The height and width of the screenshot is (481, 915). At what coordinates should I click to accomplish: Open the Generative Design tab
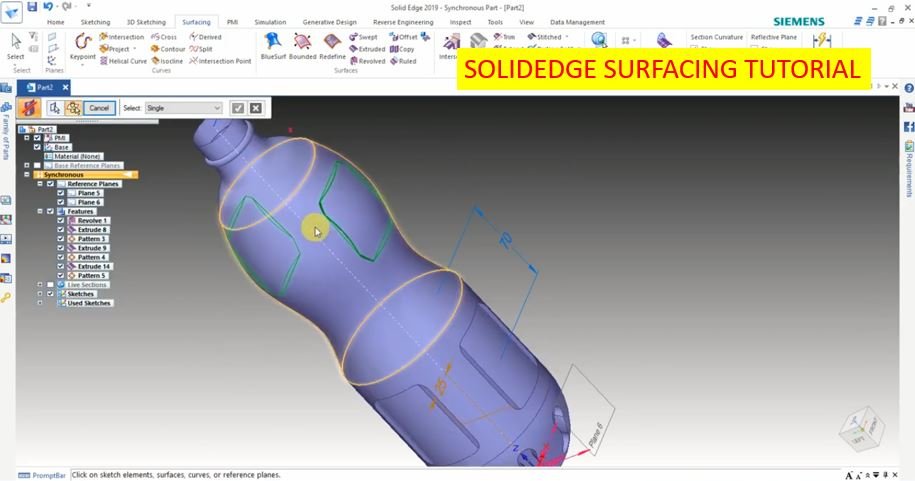coord(330,22)
